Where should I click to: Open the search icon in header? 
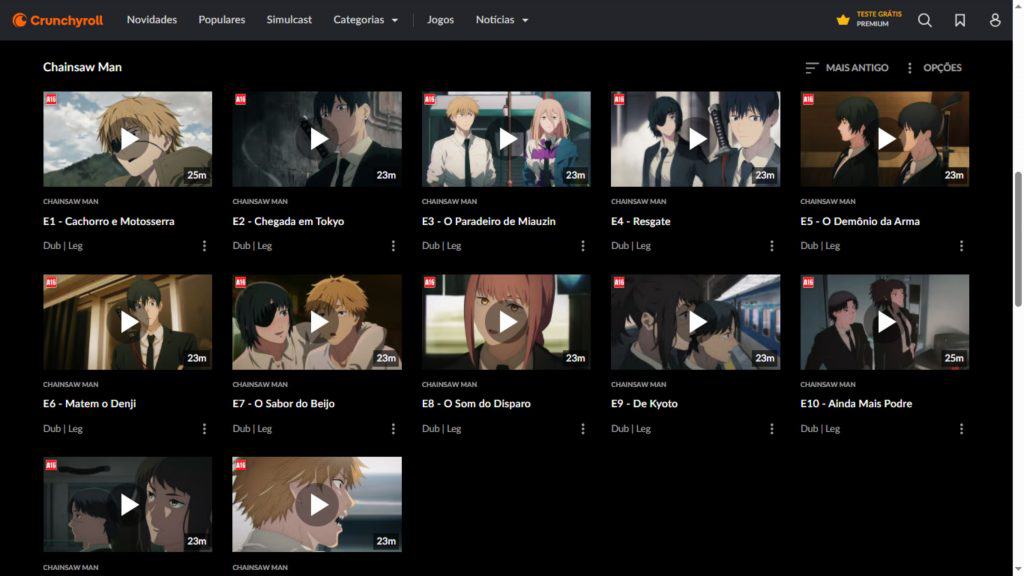925,20
